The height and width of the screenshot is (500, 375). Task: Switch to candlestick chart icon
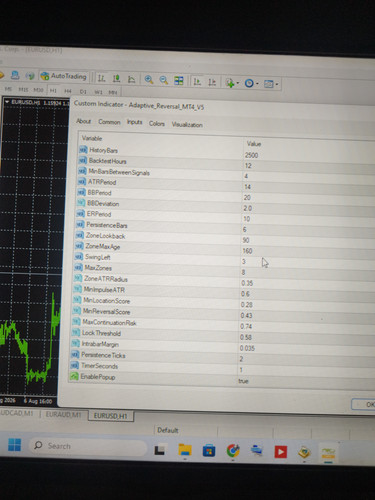click(116, 79)
